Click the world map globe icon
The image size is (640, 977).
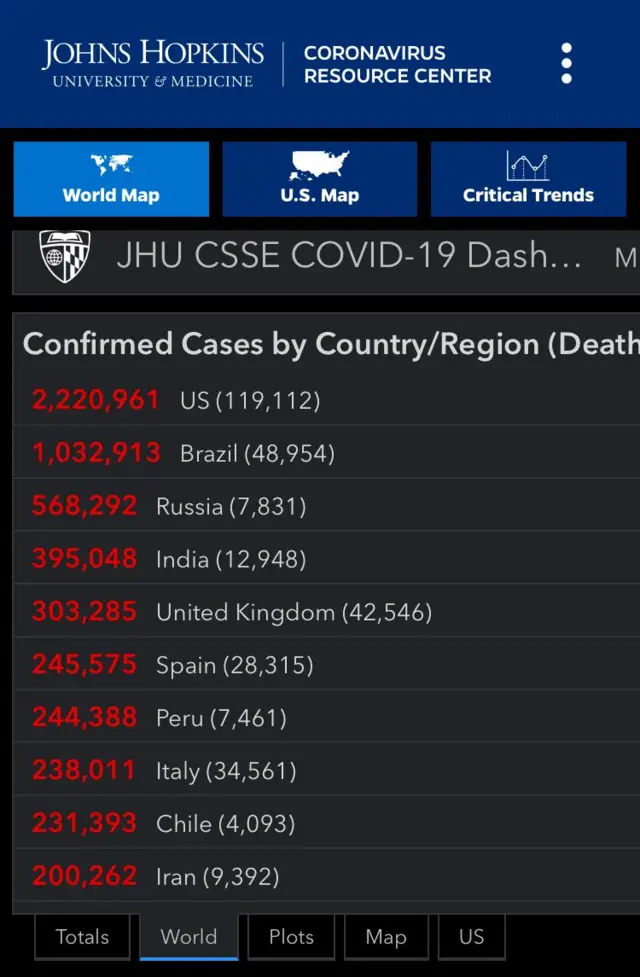[112, 165]
